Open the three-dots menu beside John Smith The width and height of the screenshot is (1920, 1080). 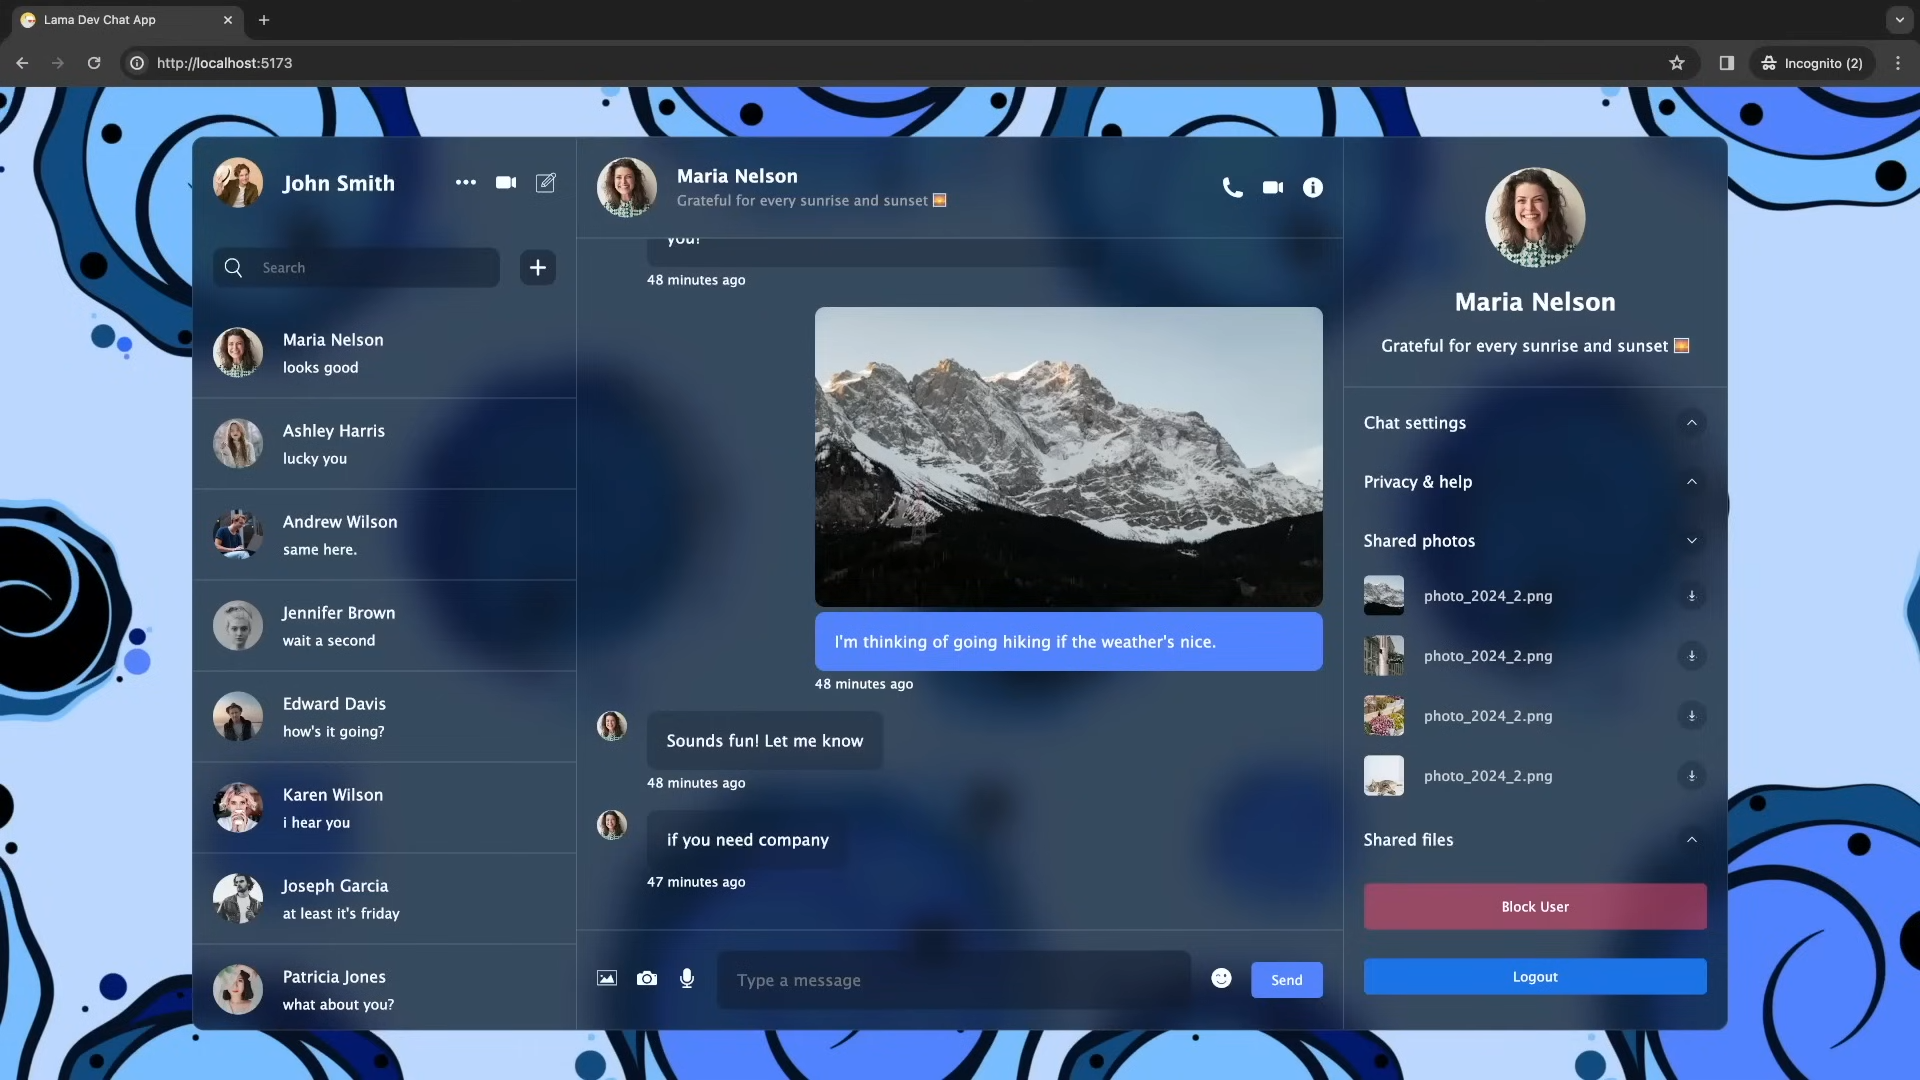[465, 182]
